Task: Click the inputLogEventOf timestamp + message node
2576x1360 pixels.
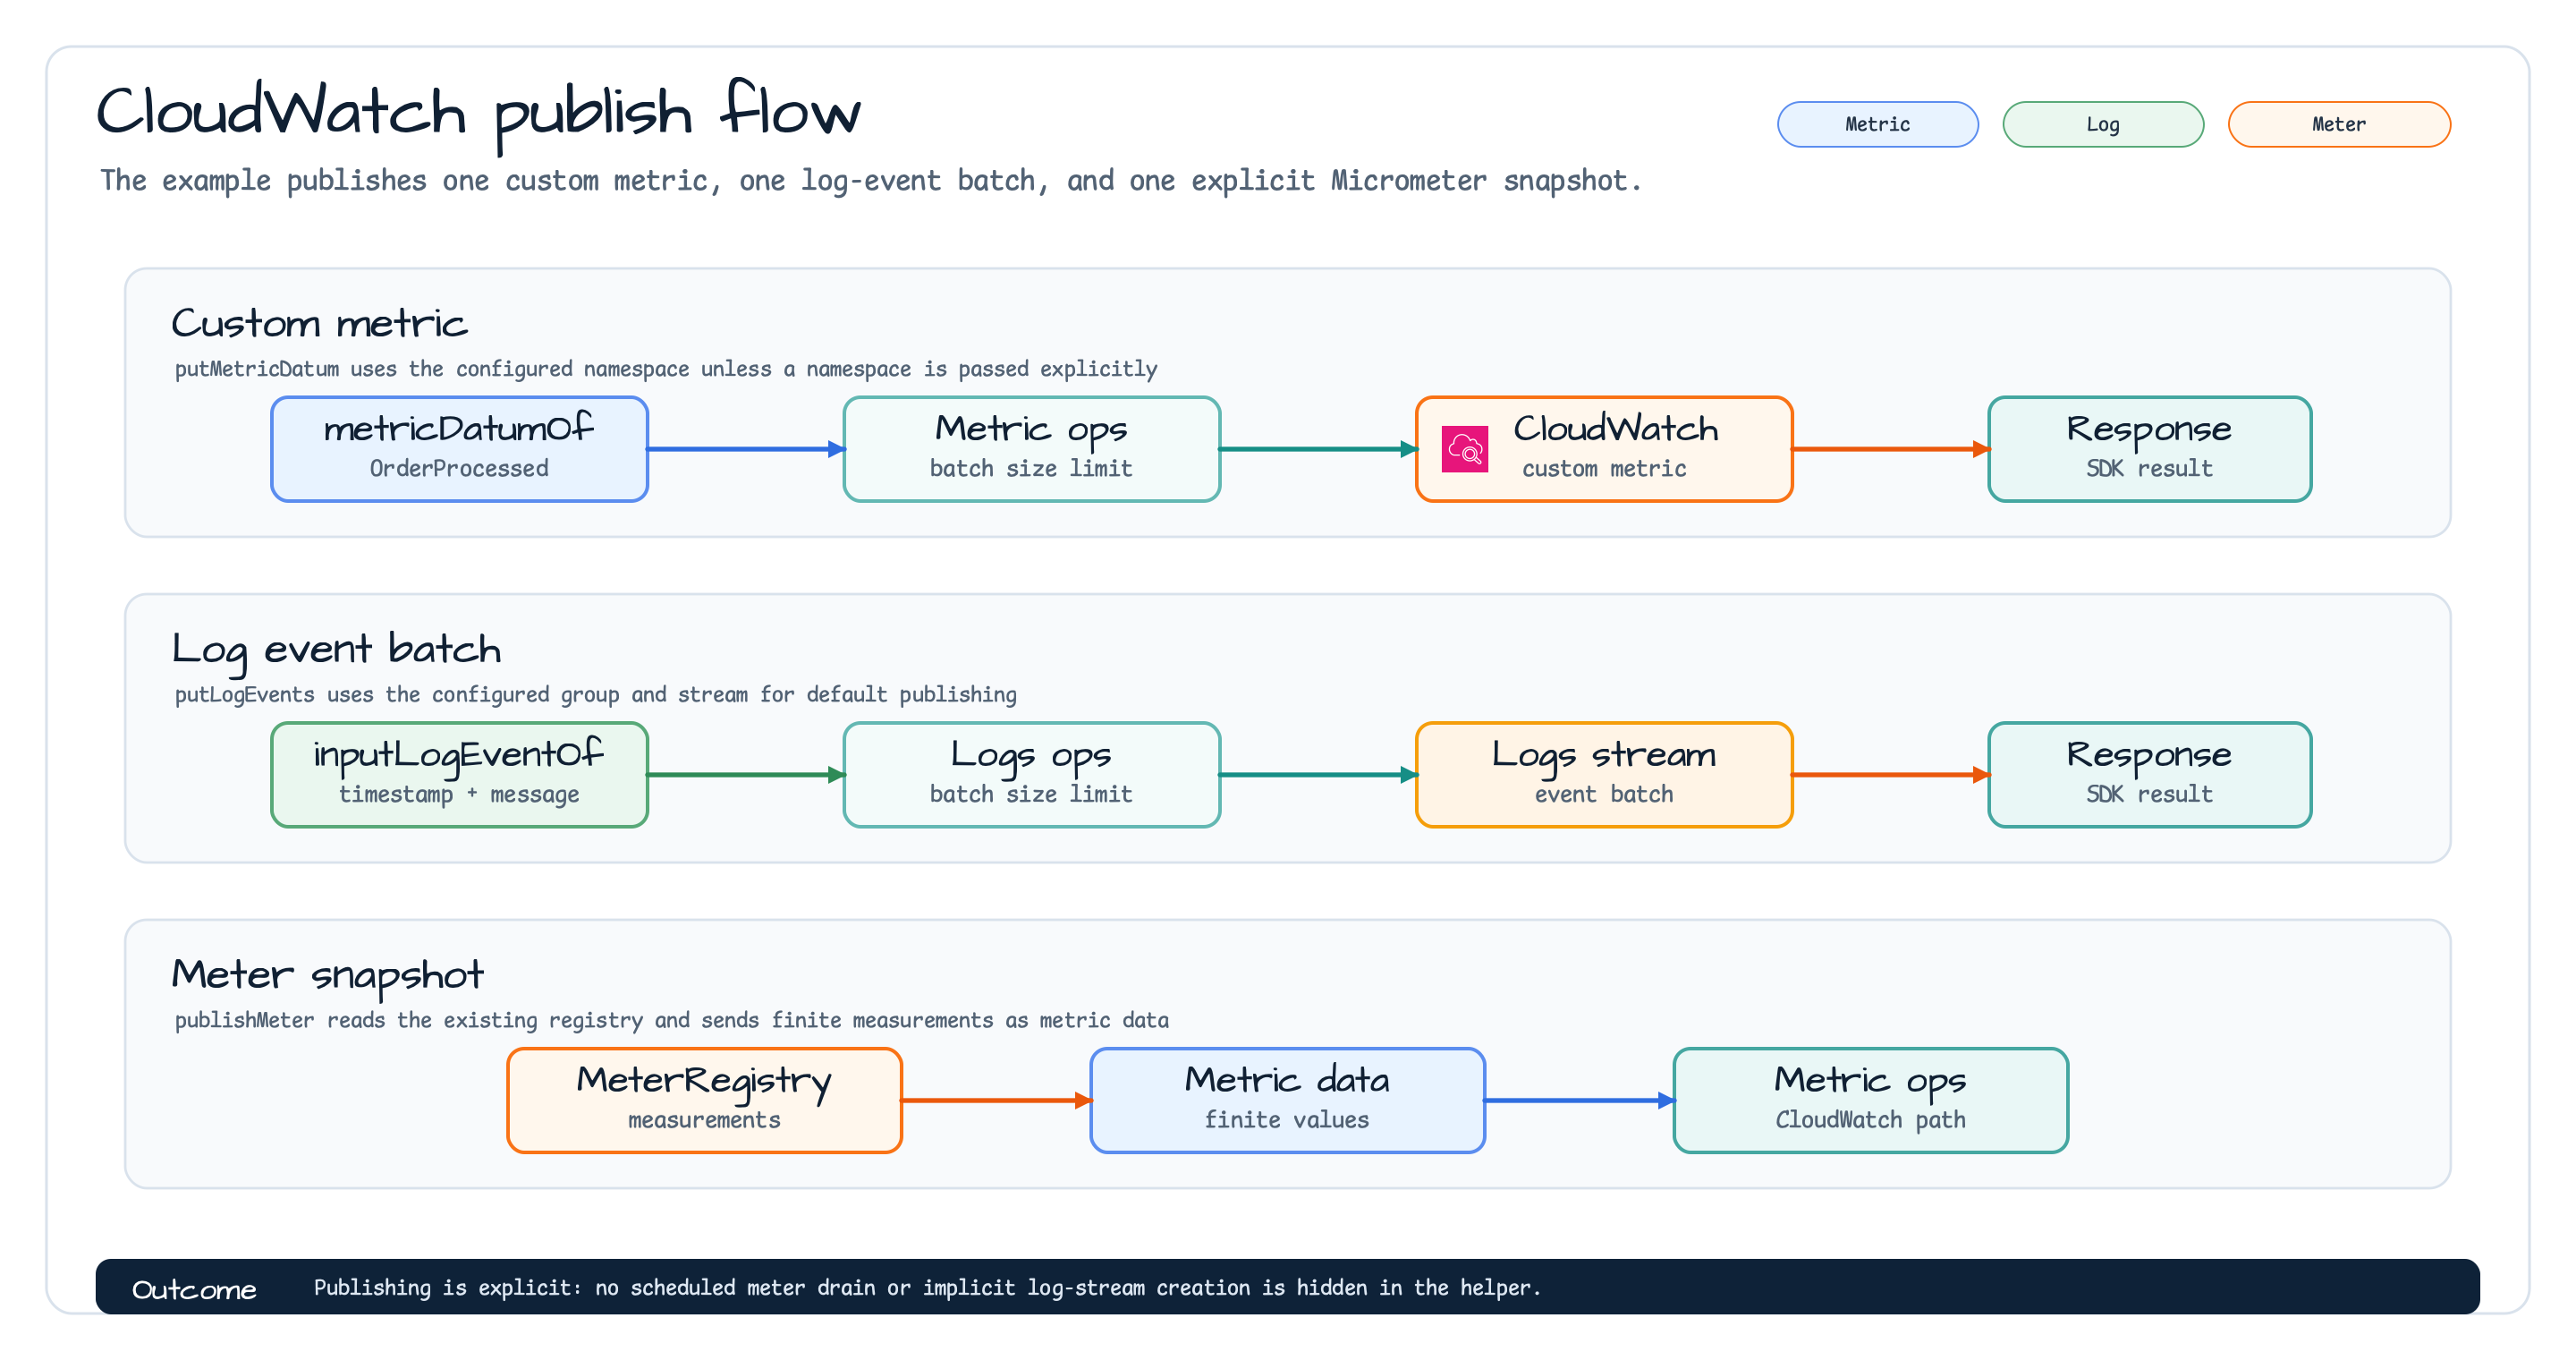Action: [460, 775]
